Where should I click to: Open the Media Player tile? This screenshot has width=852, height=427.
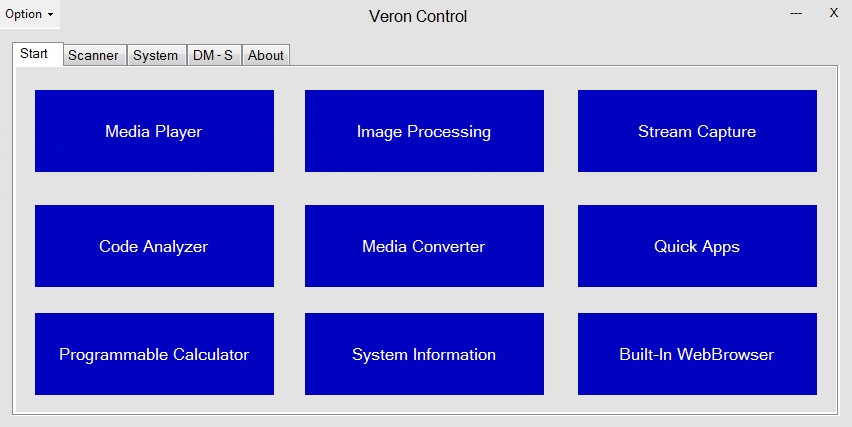coord(154,131)
